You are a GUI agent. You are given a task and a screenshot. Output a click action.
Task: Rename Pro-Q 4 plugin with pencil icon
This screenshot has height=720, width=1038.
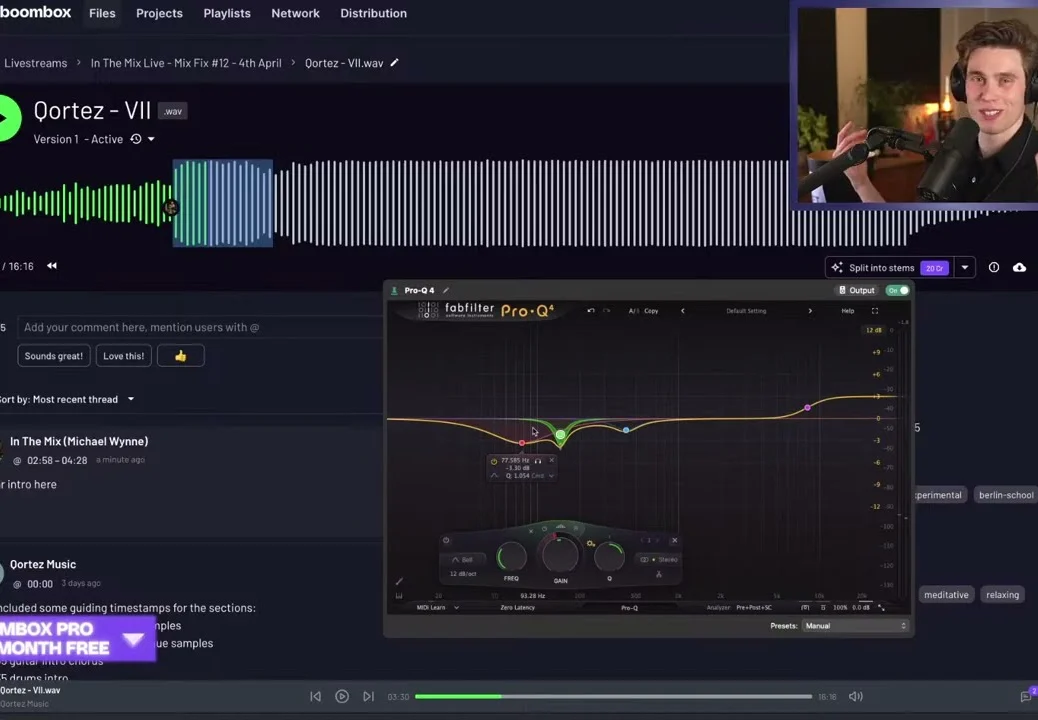(446, 290)
